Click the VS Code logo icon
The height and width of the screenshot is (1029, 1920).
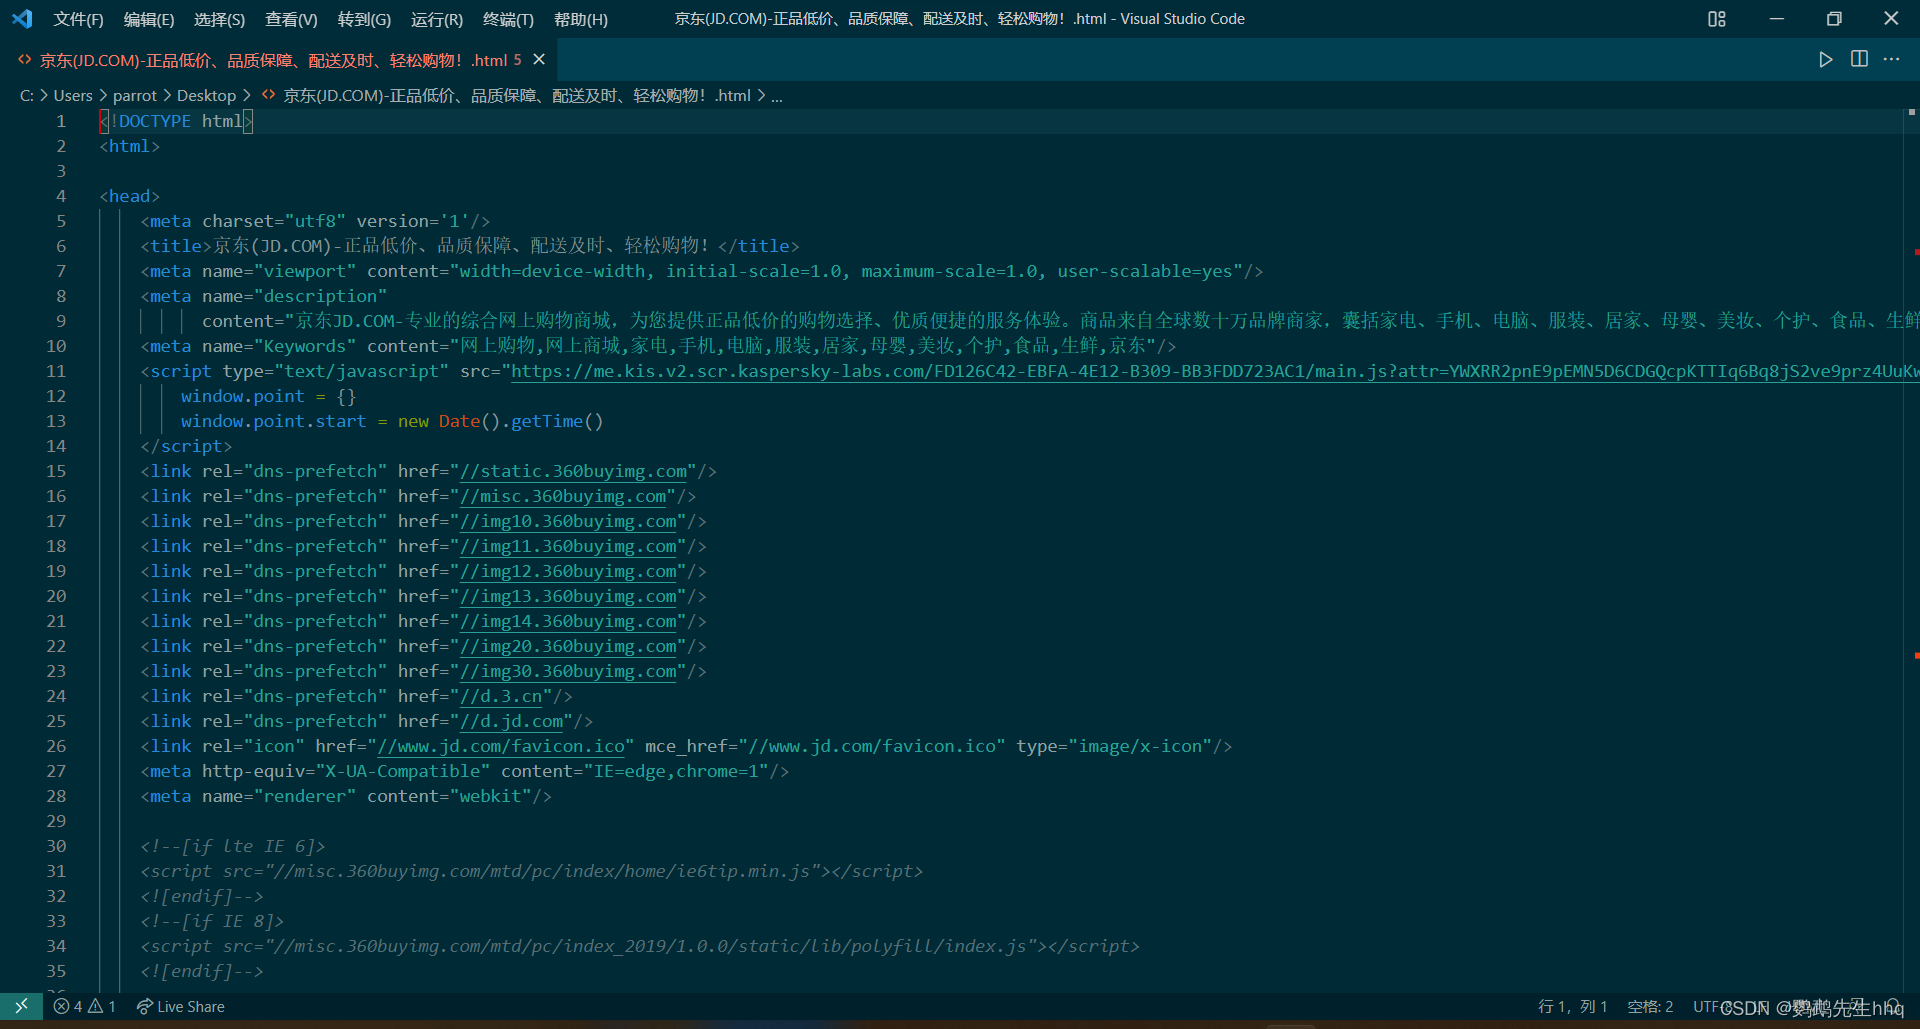point(22,19)
